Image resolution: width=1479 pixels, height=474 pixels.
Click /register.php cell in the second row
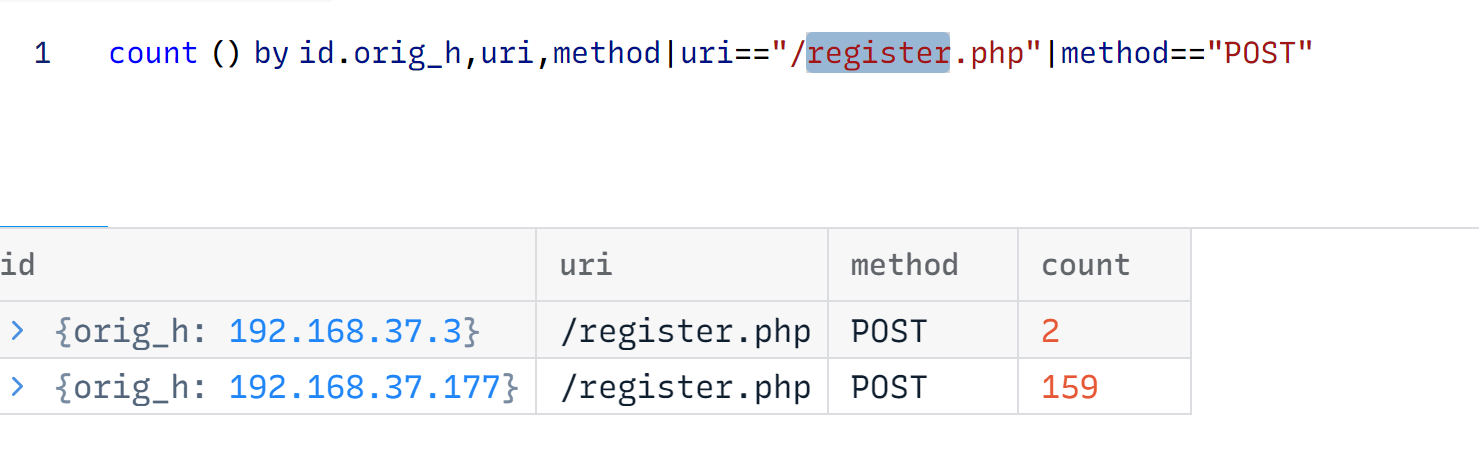686,387
